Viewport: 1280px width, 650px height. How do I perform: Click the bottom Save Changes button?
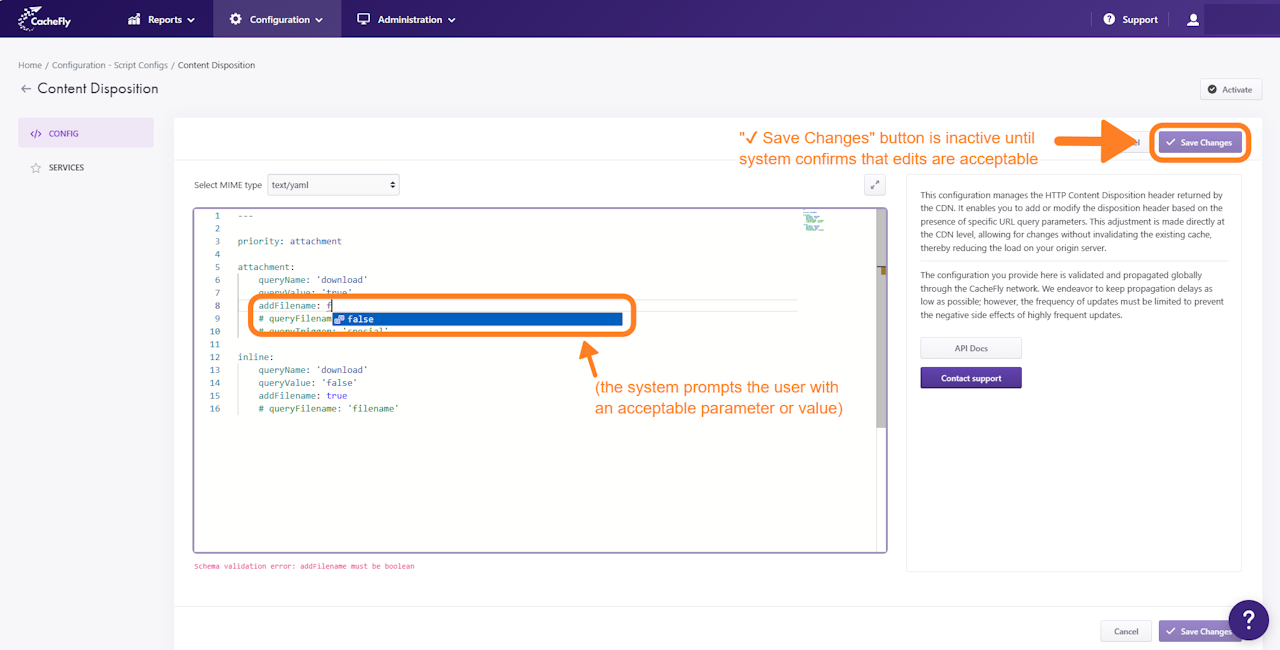pyautogui.click(x=1197, y=631)
